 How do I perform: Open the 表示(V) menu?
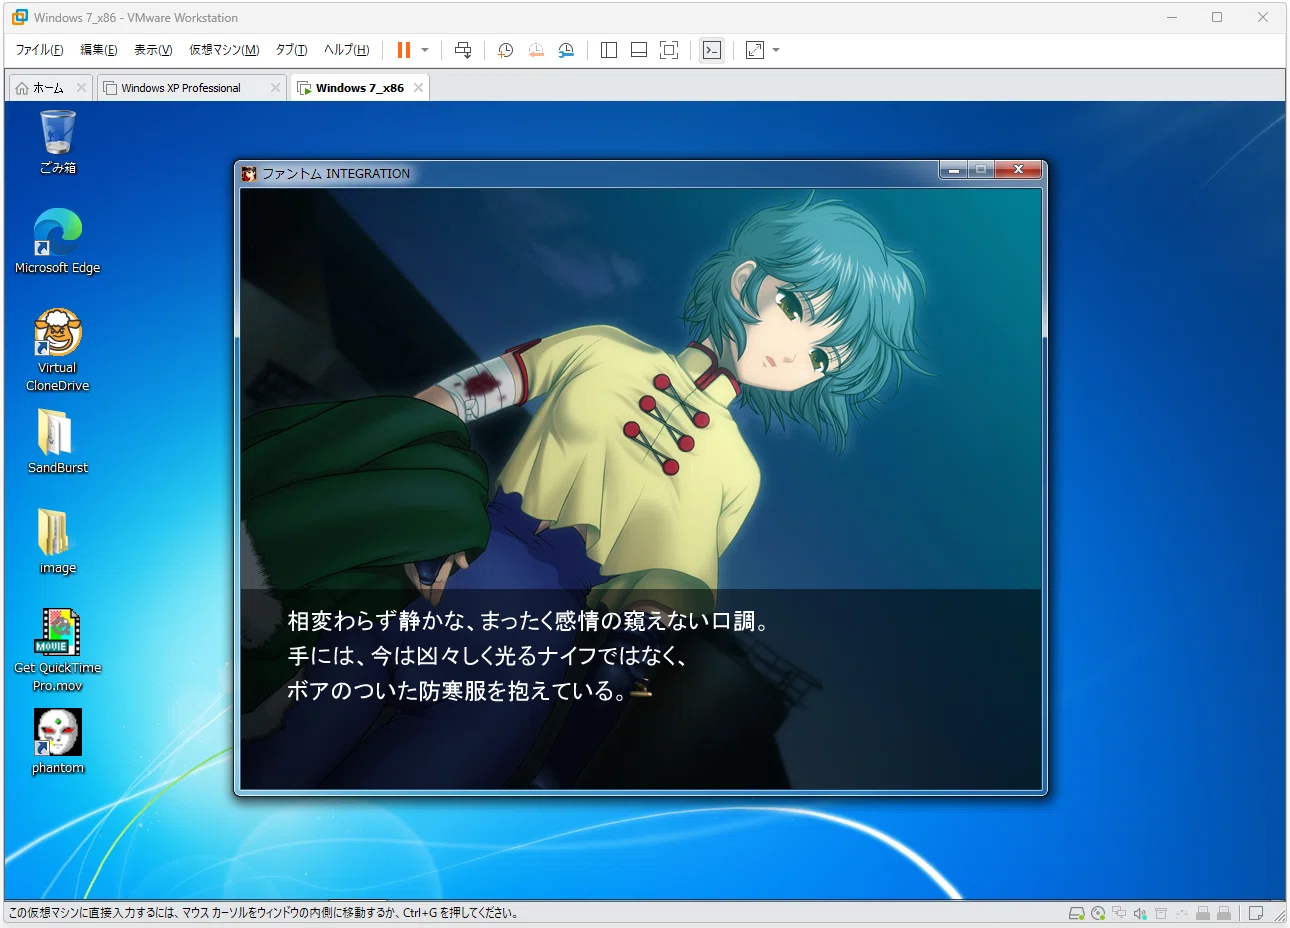(153, 50)
